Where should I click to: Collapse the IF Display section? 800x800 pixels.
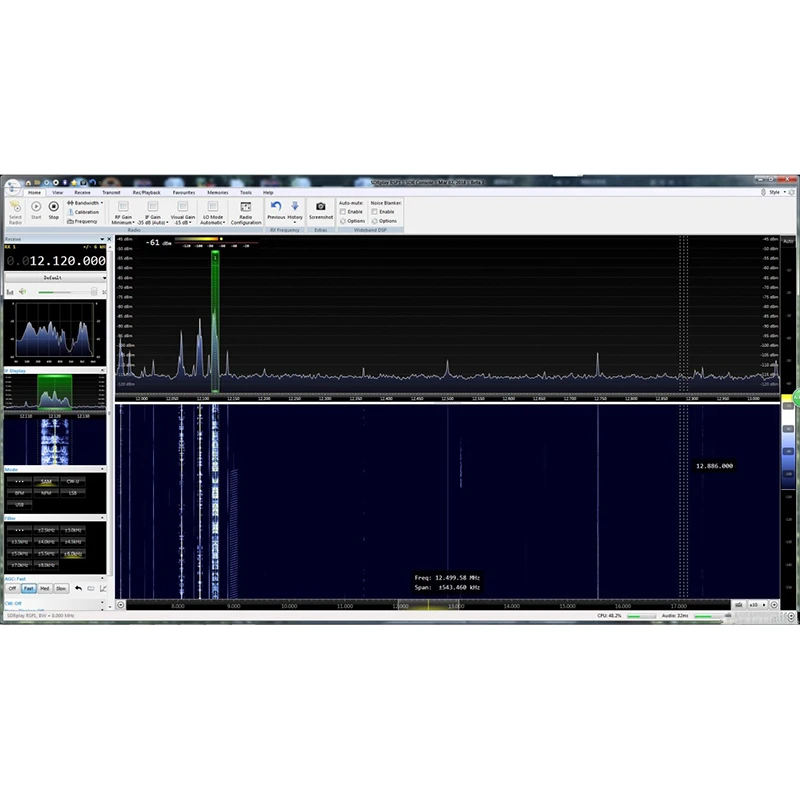[103, 370]
